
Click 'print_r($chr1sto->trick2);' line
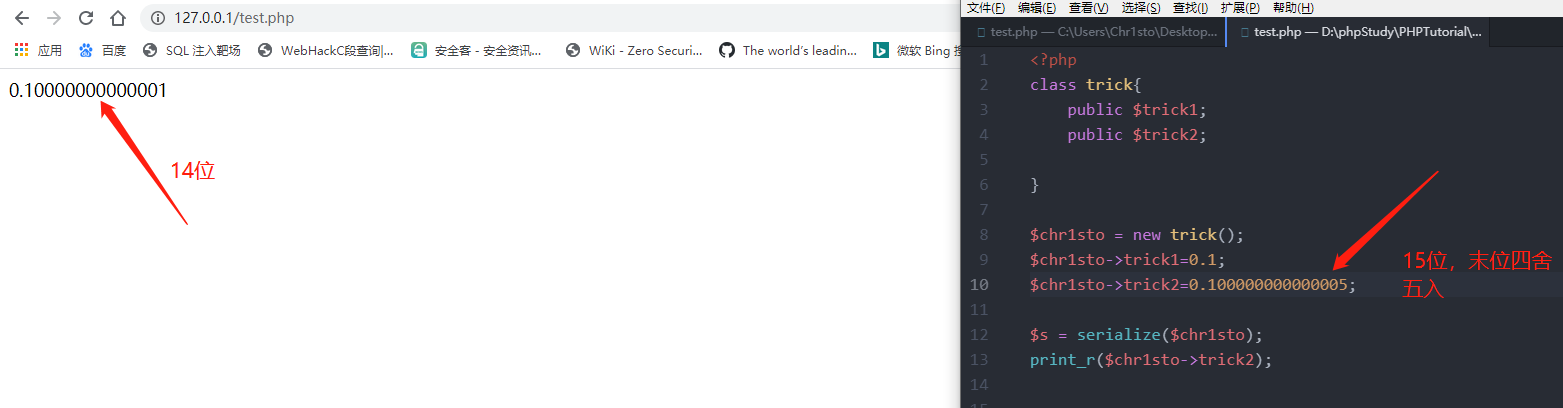(1151, 360)
